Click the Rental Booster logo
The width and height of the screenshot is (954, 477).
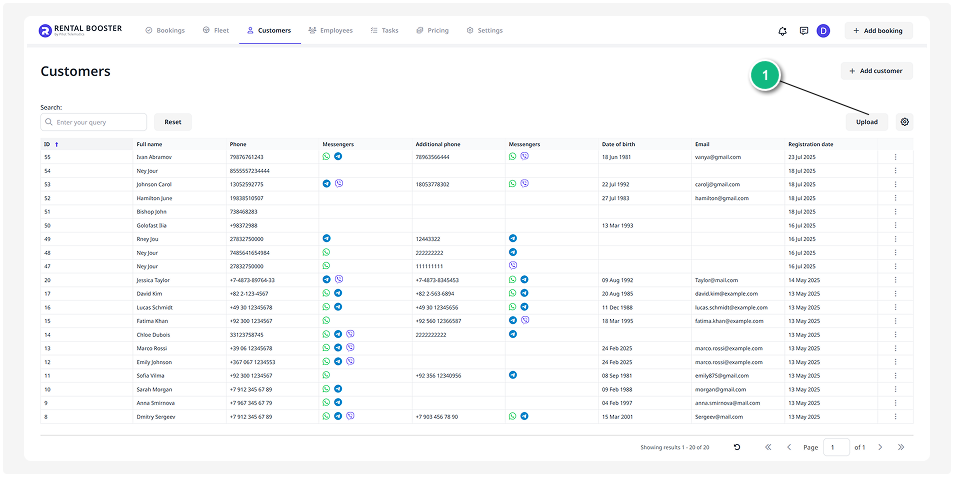click(80, 31)
